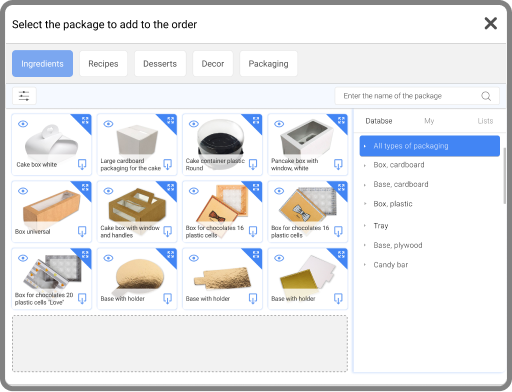Expand the Base, cardboard category arrow

tap(365, 185)
